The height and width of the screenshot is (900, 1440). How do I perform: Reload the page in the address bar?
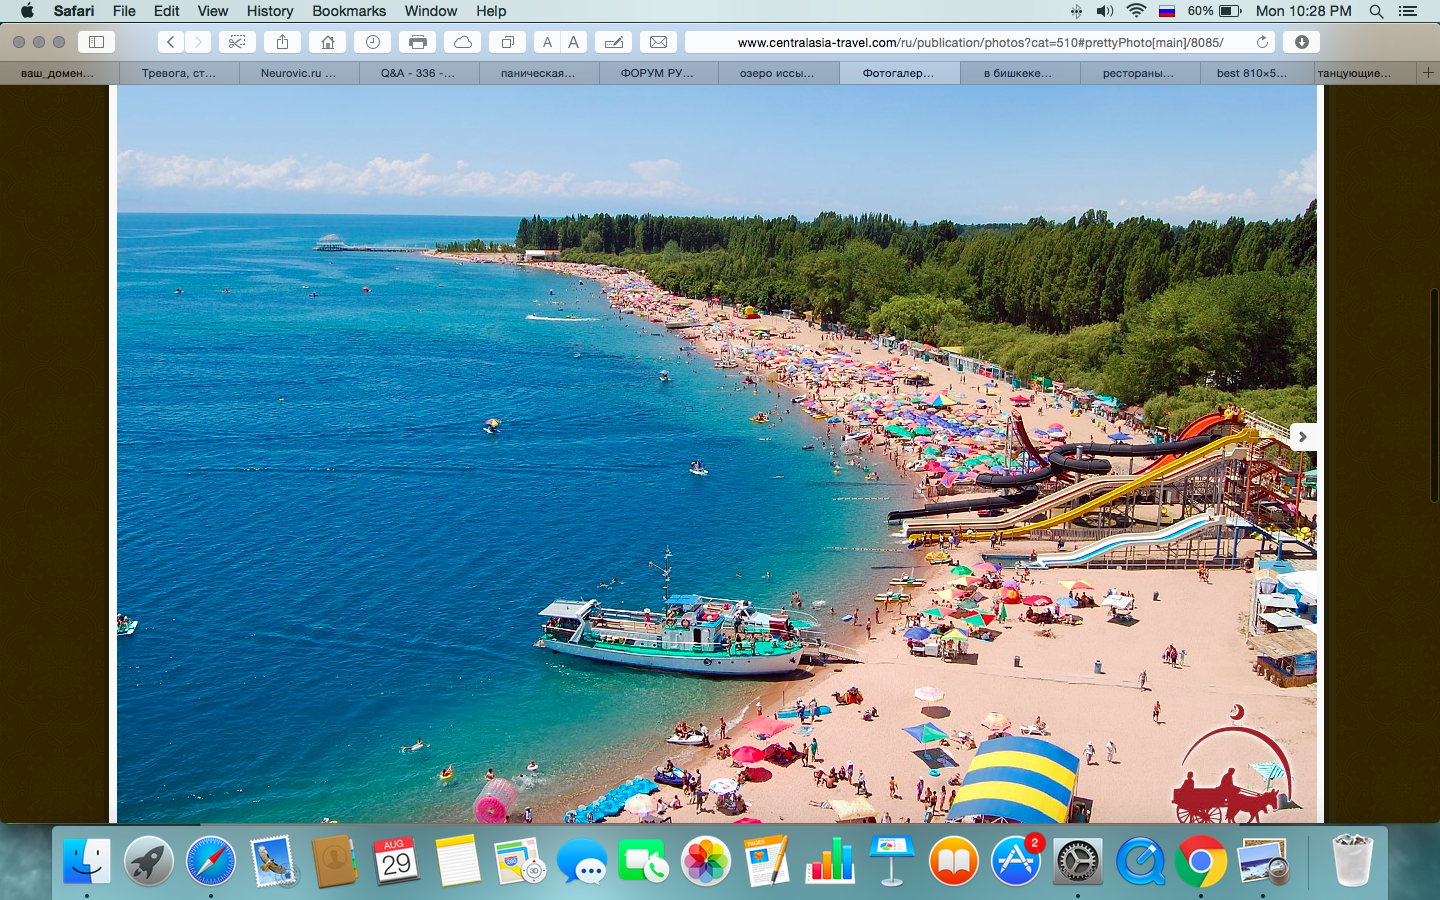tap(1262, 42)
